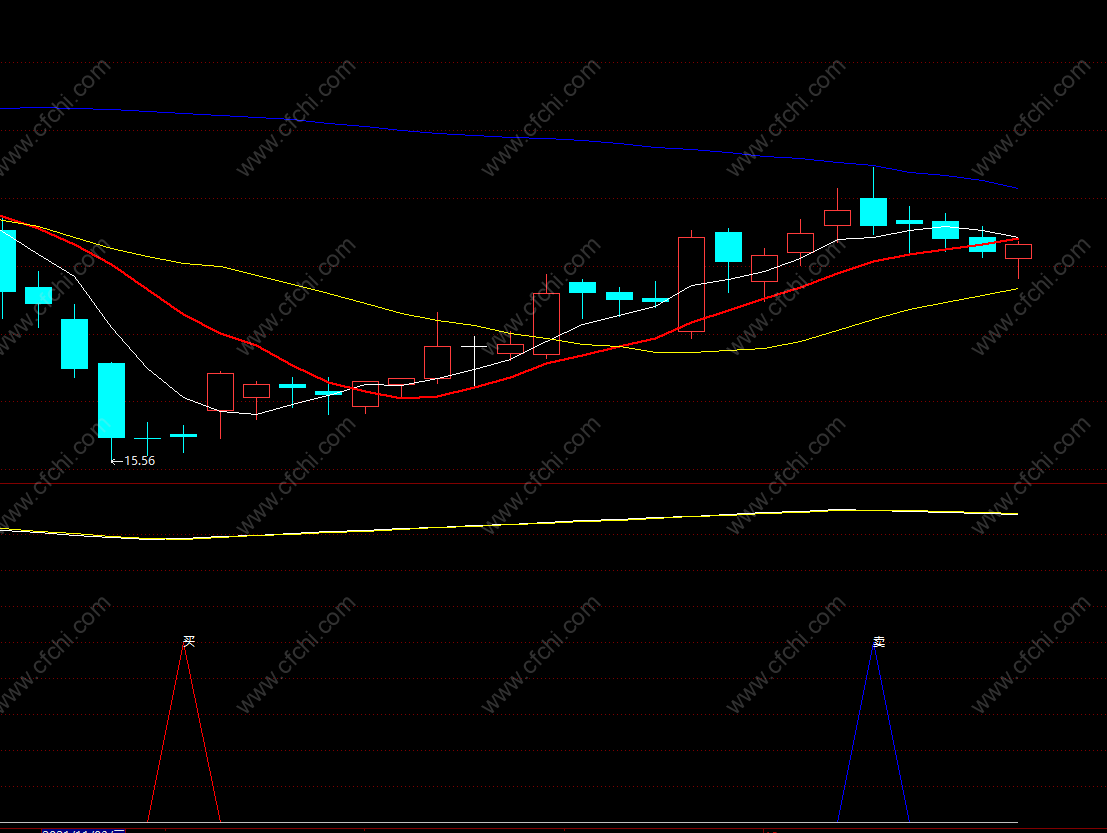Click the white doji candlestick
1107x833 pixels.
click(x=474, y=361)
